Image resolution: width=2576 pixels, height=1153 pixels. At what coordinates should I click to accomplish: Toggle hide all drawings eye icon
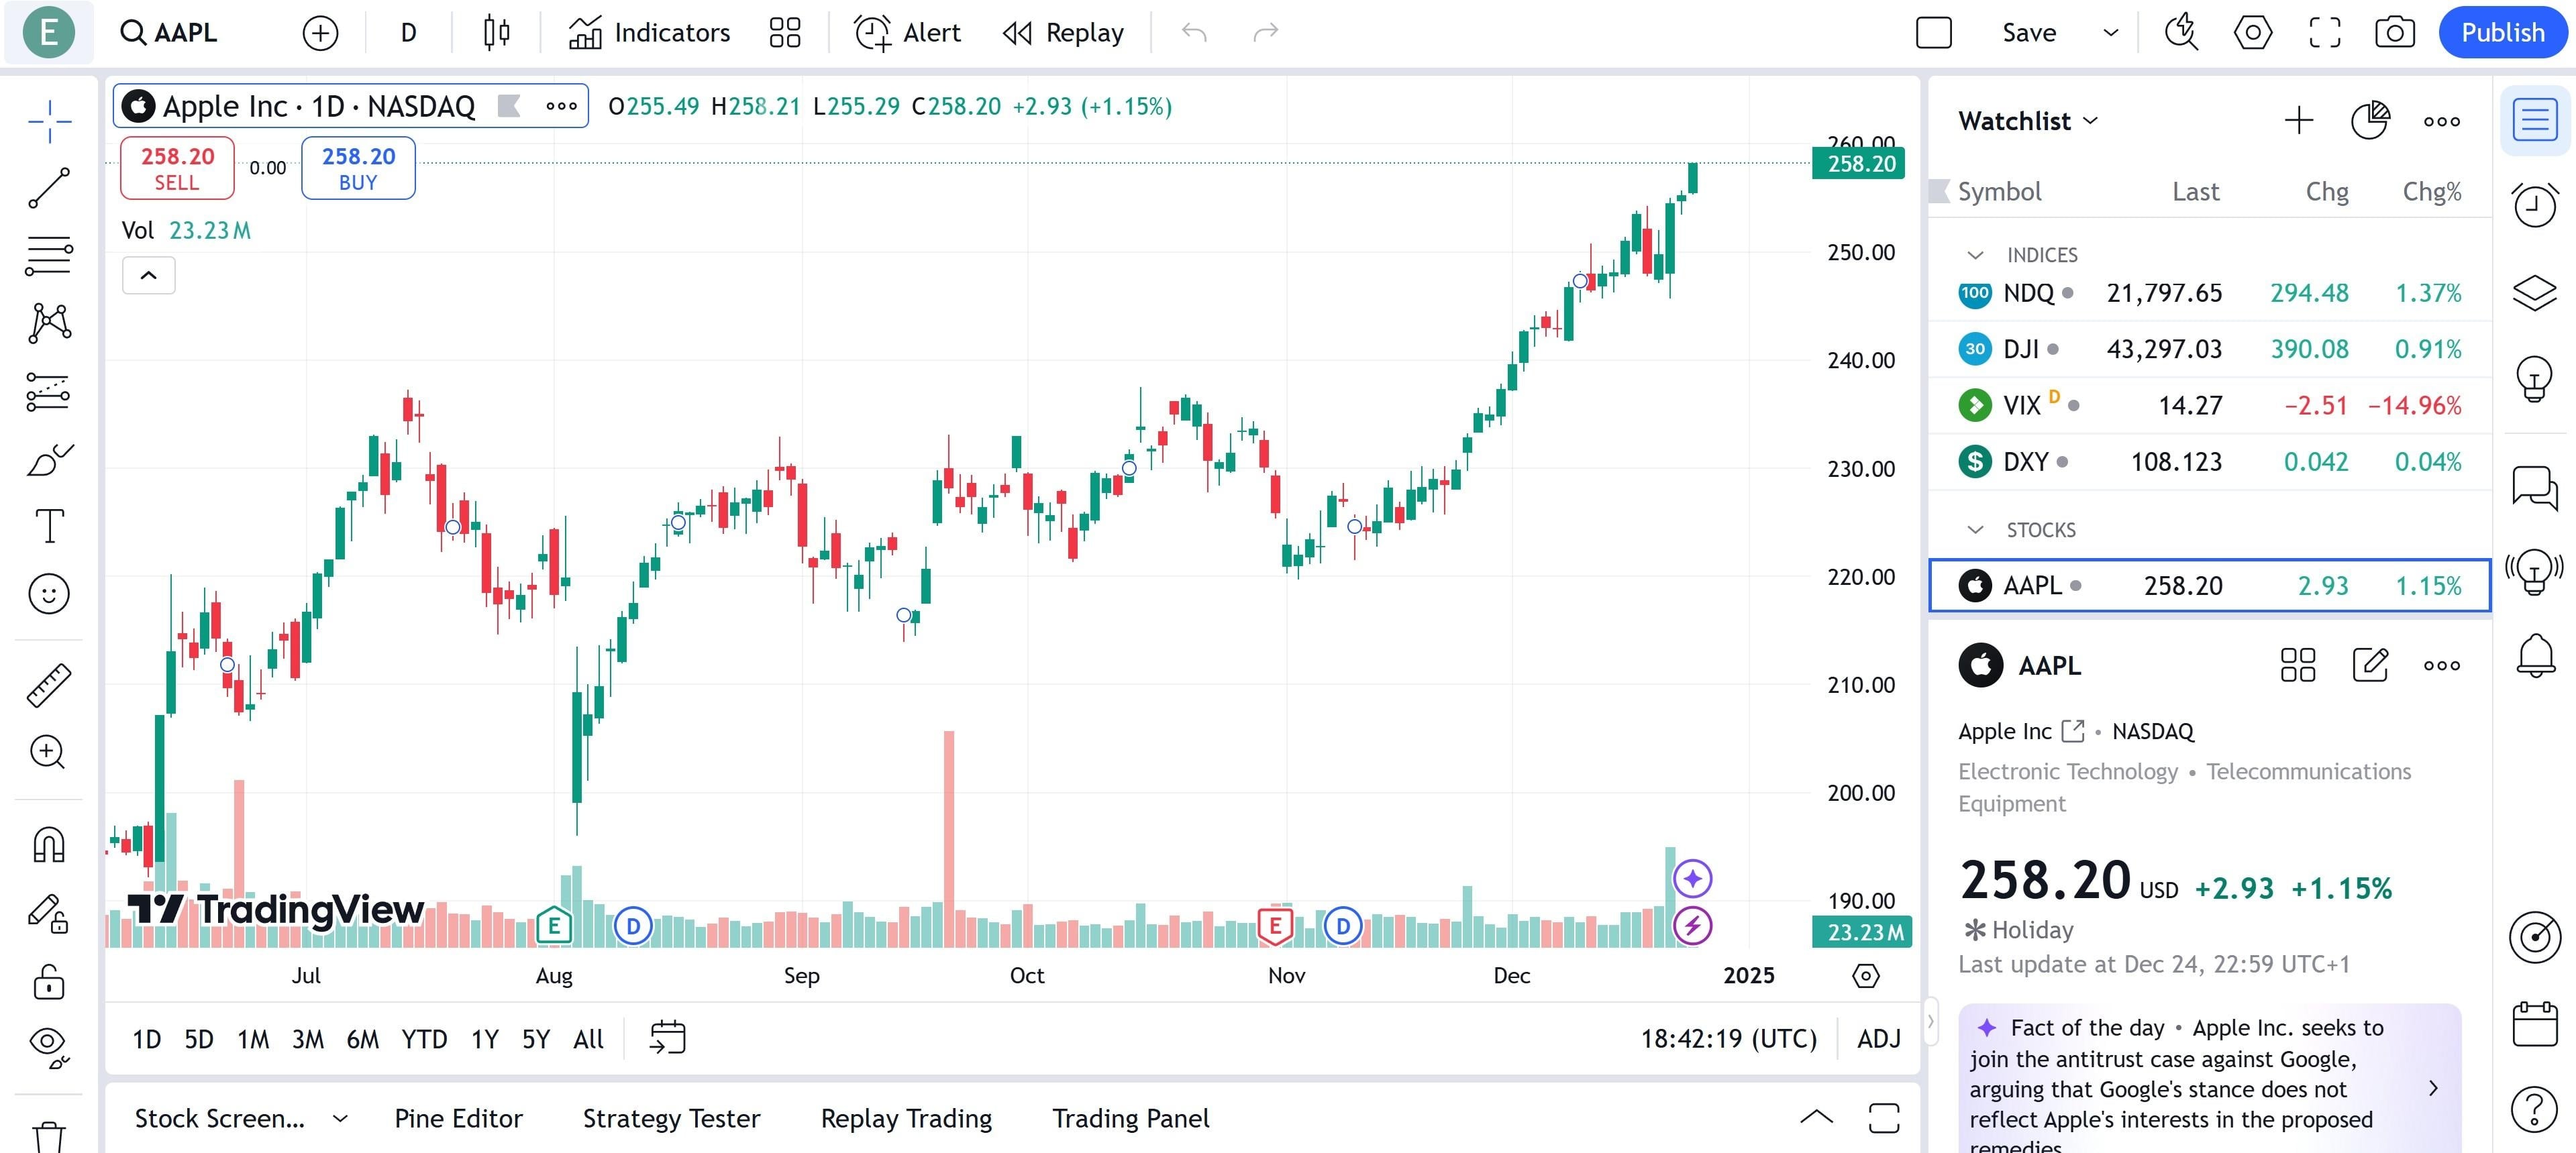(49, 1047)
